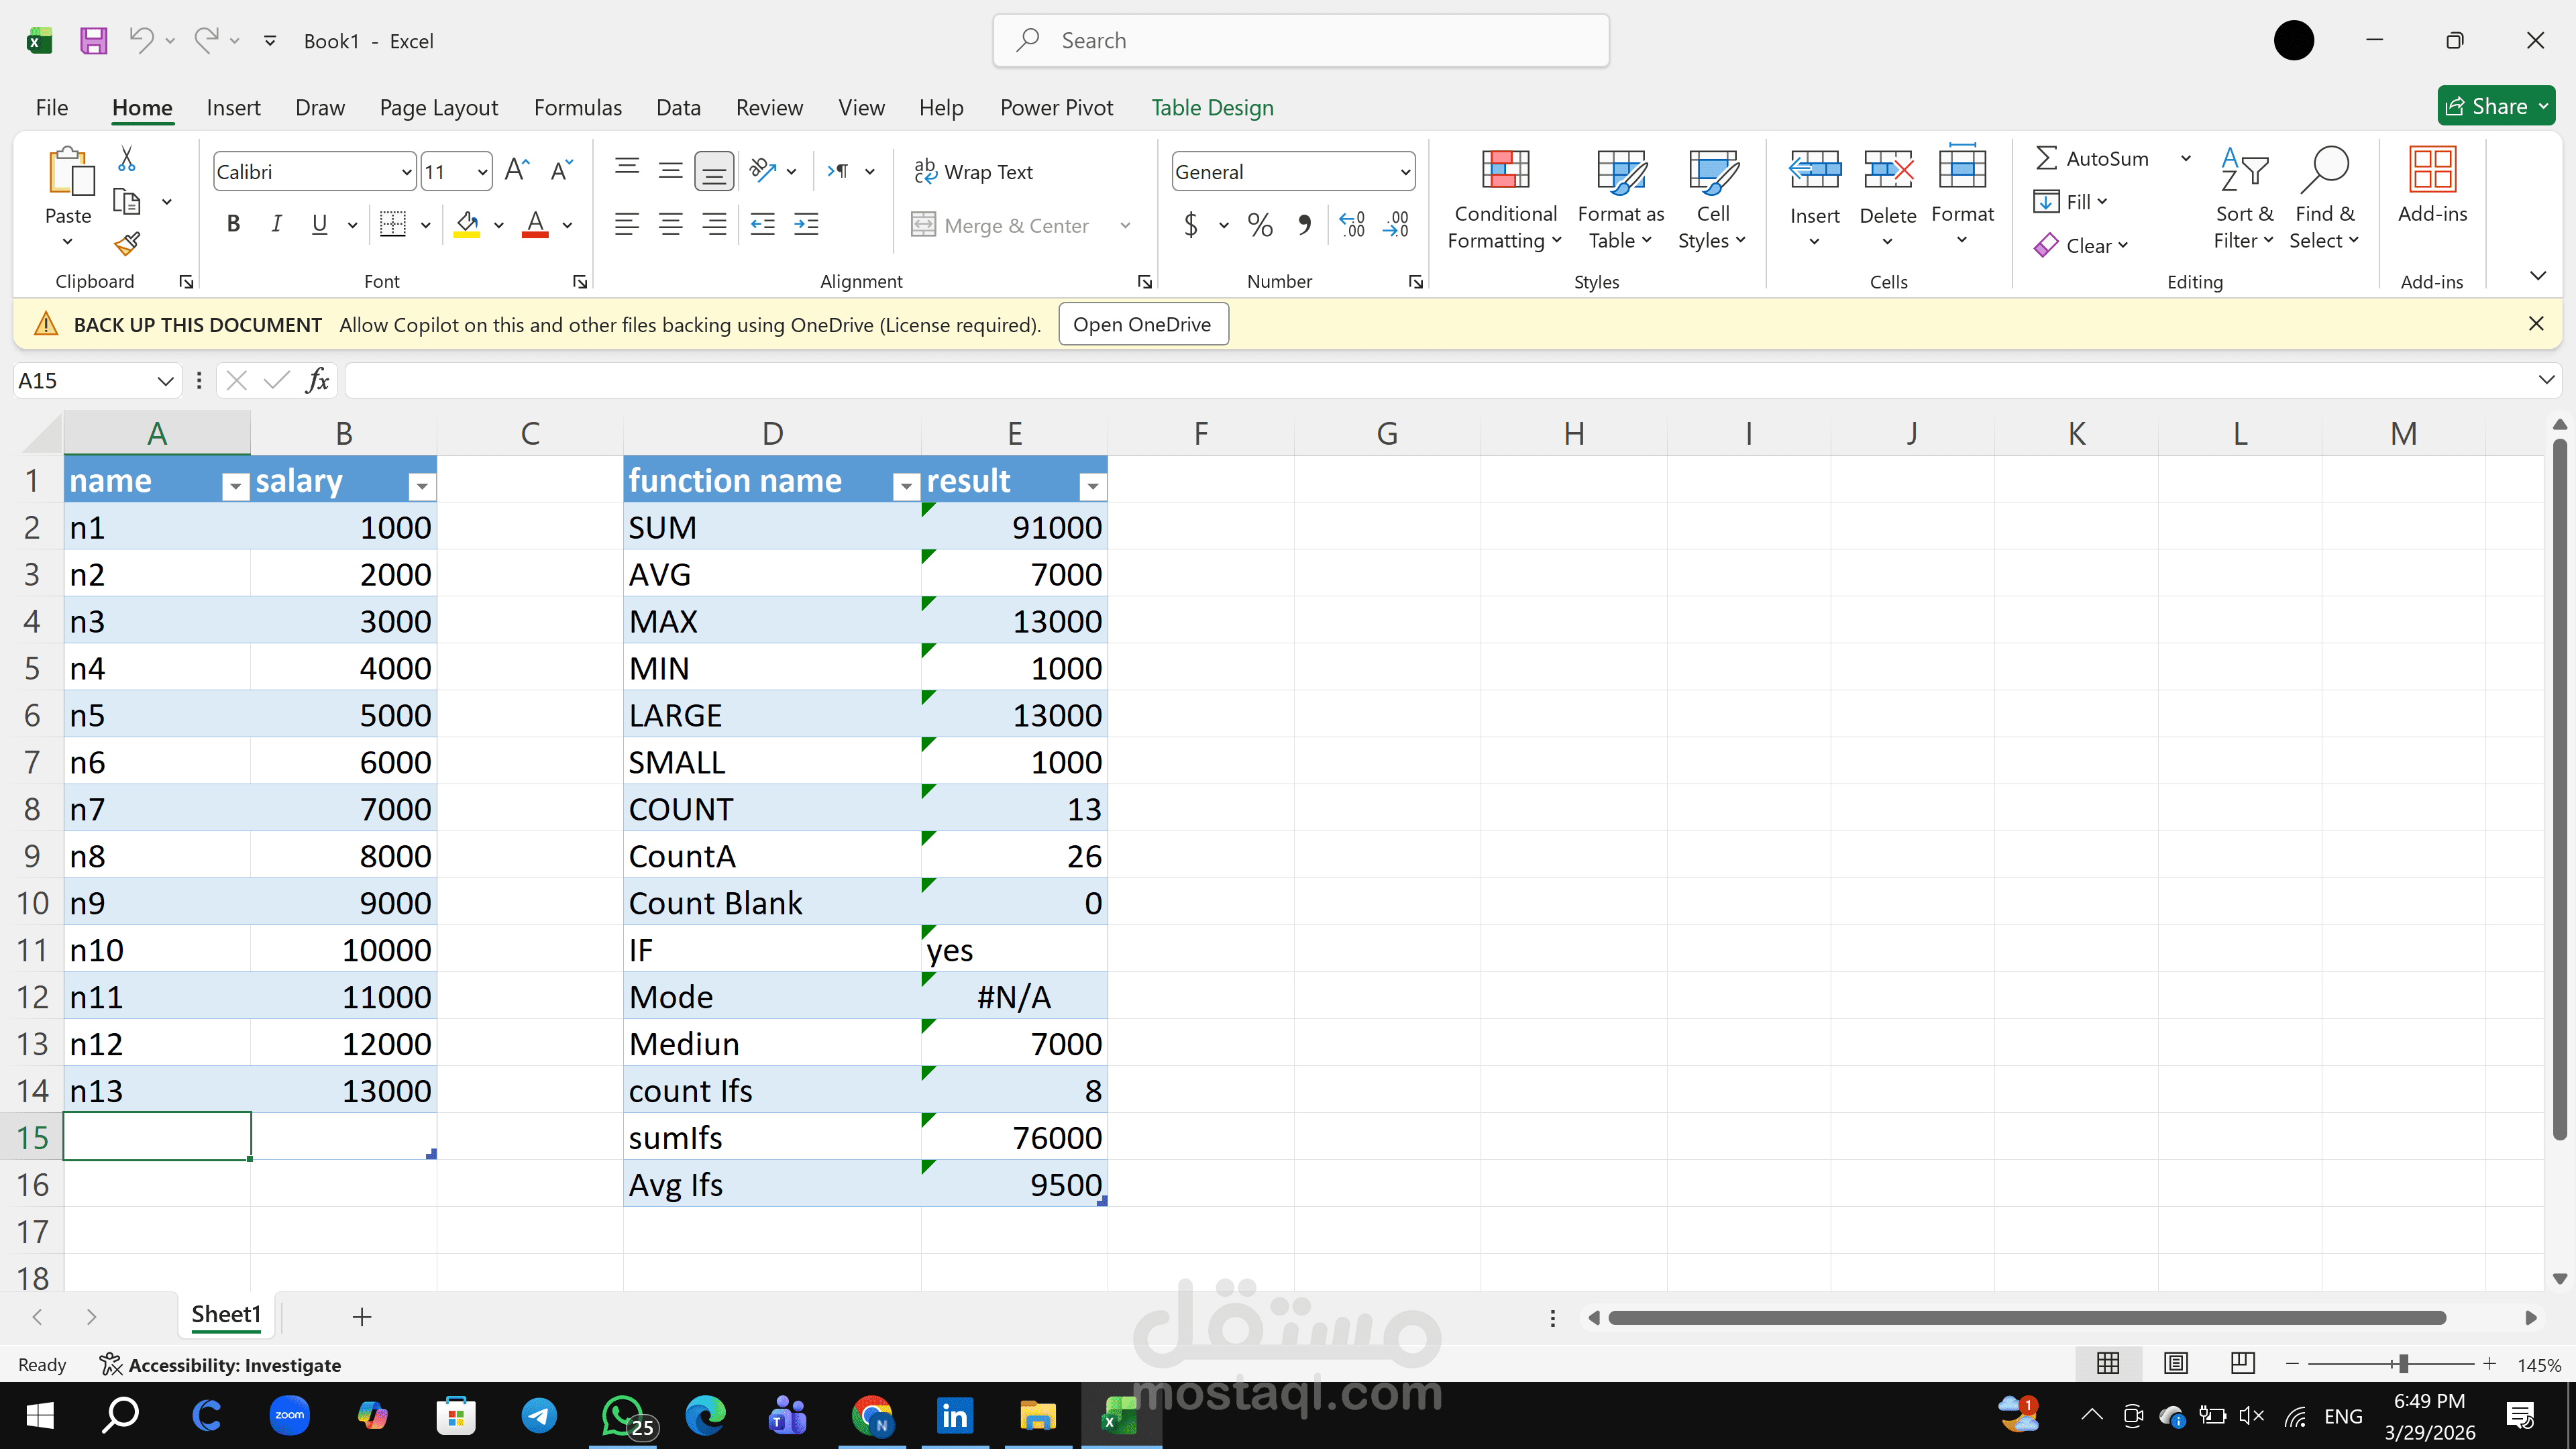
Task: Apply the Borders icon to cells
Action: point(393,224)
